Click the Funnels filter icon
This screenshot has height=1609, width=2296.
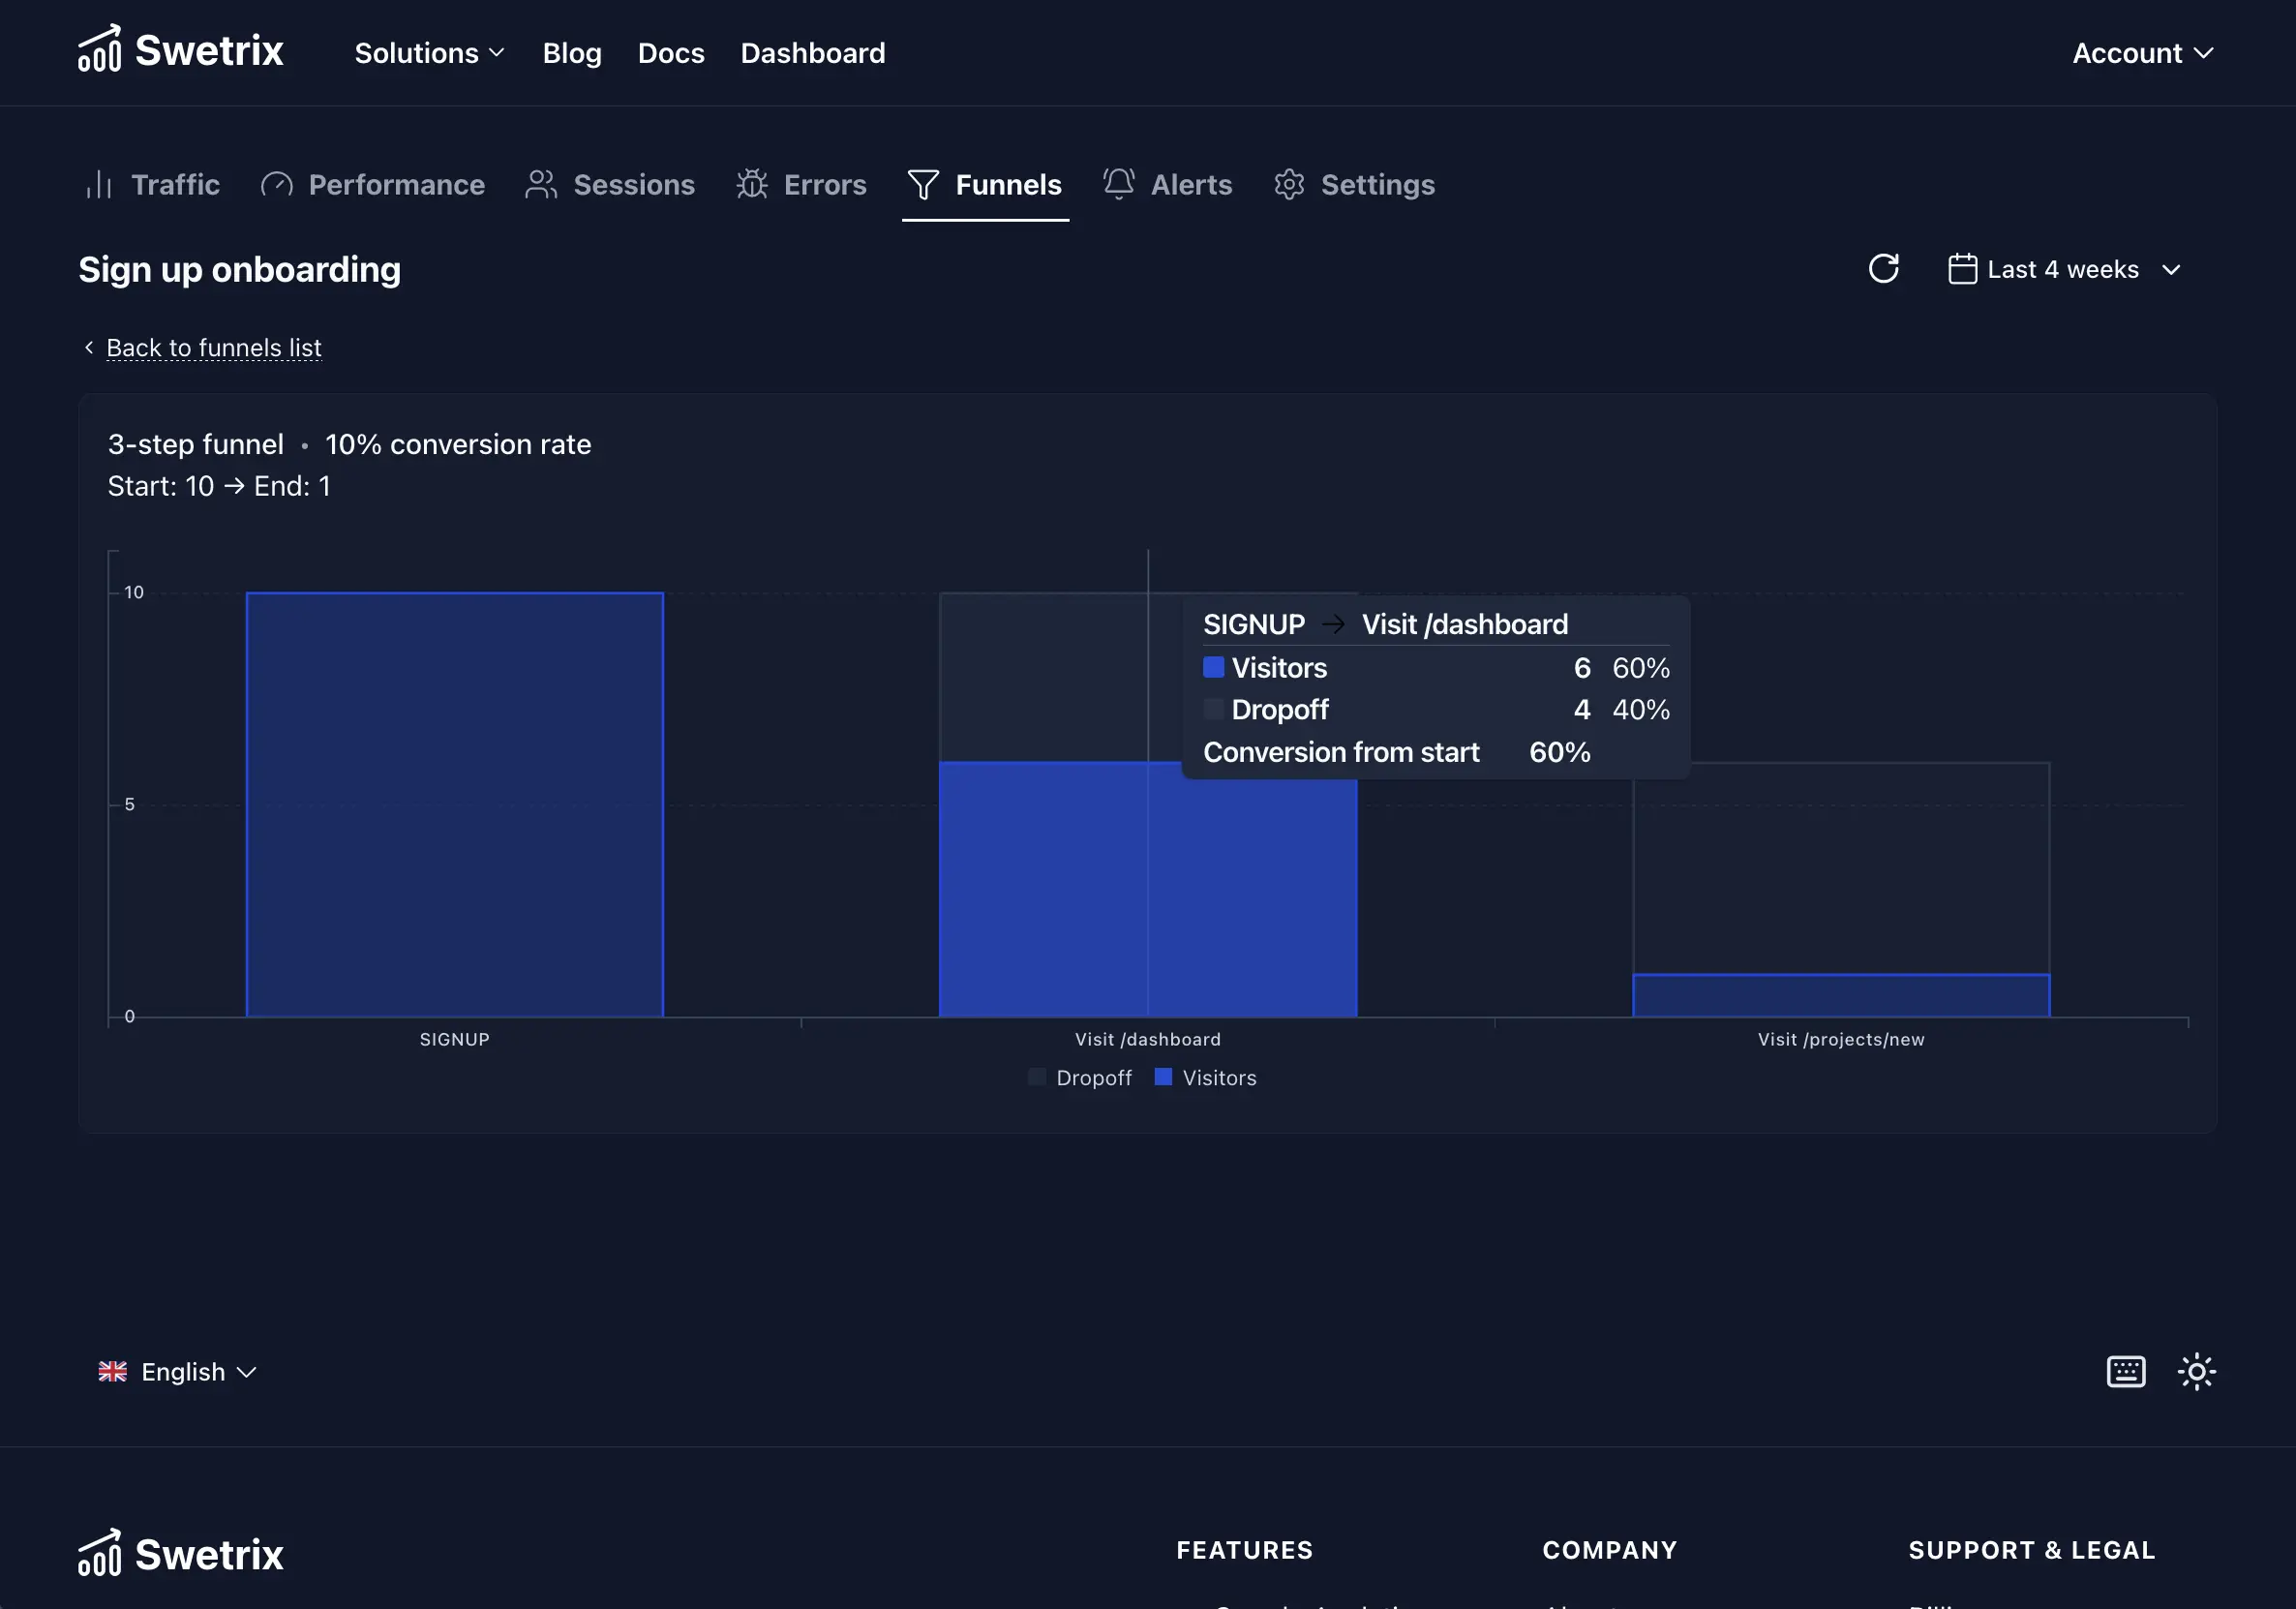922,185
